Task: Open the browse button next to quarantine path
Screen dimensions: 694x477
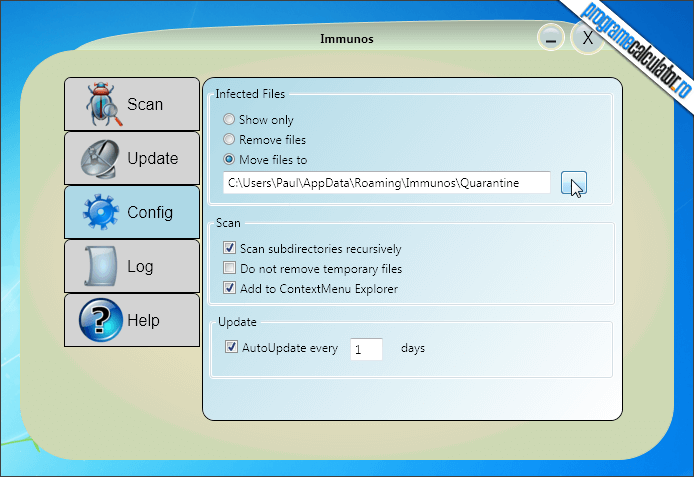Action: click(x=574, y=183)
